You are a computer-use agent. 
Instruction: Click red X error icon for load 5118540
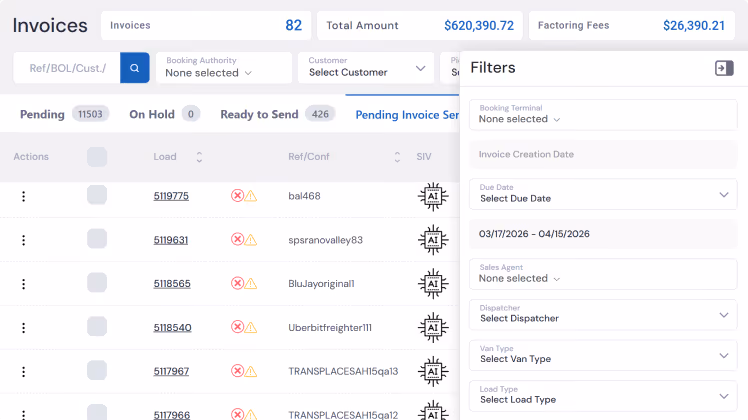tap(237, 327)
